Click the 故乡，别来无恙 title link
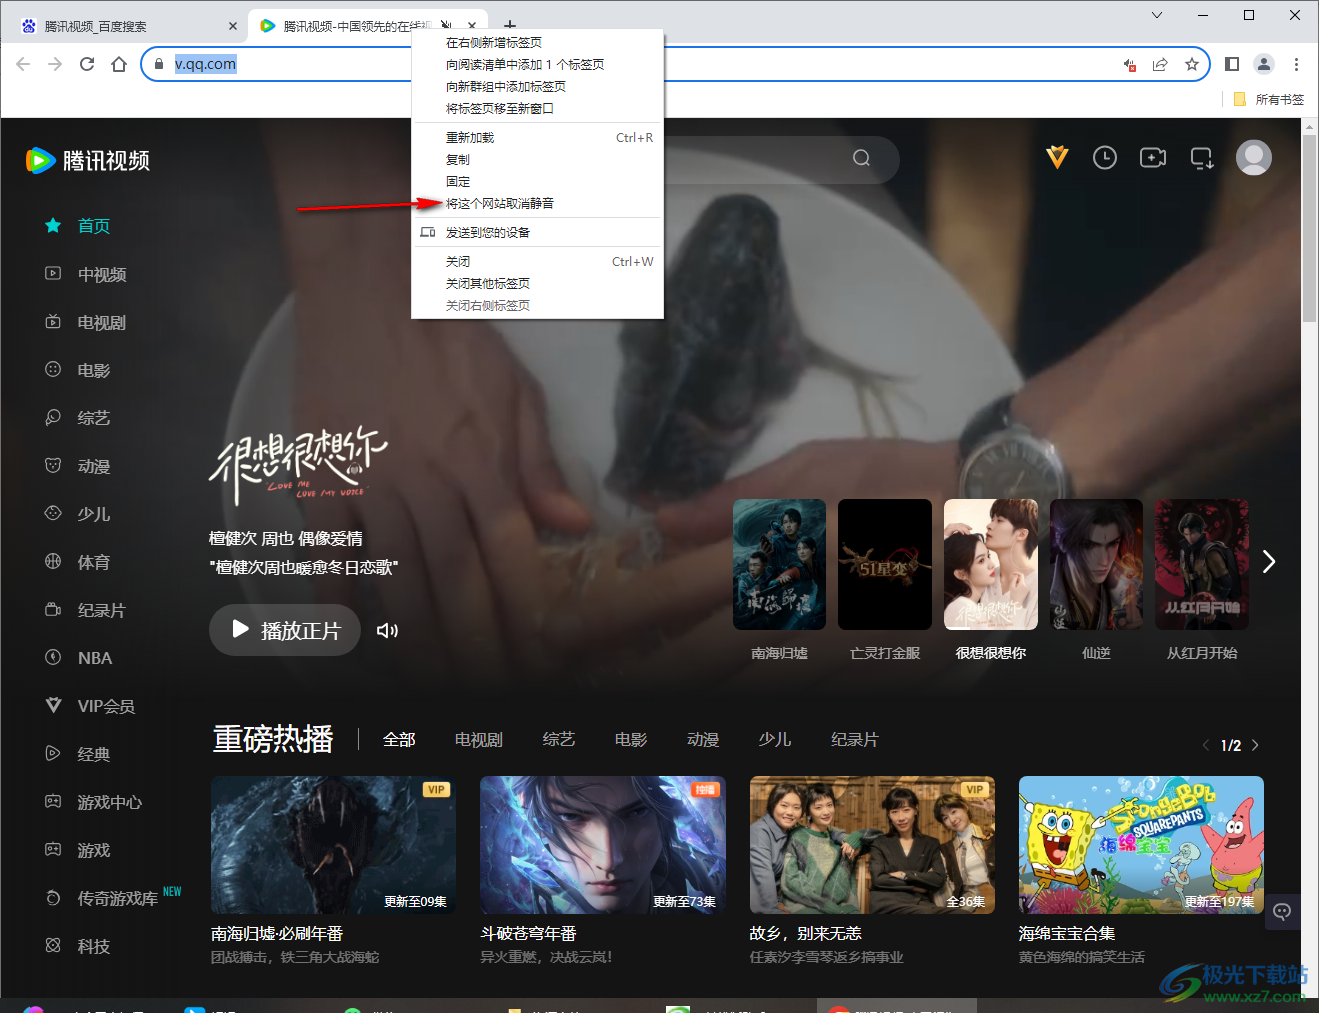The image size is (1319, 1013). pyautogui.click(x=805, y=933)
